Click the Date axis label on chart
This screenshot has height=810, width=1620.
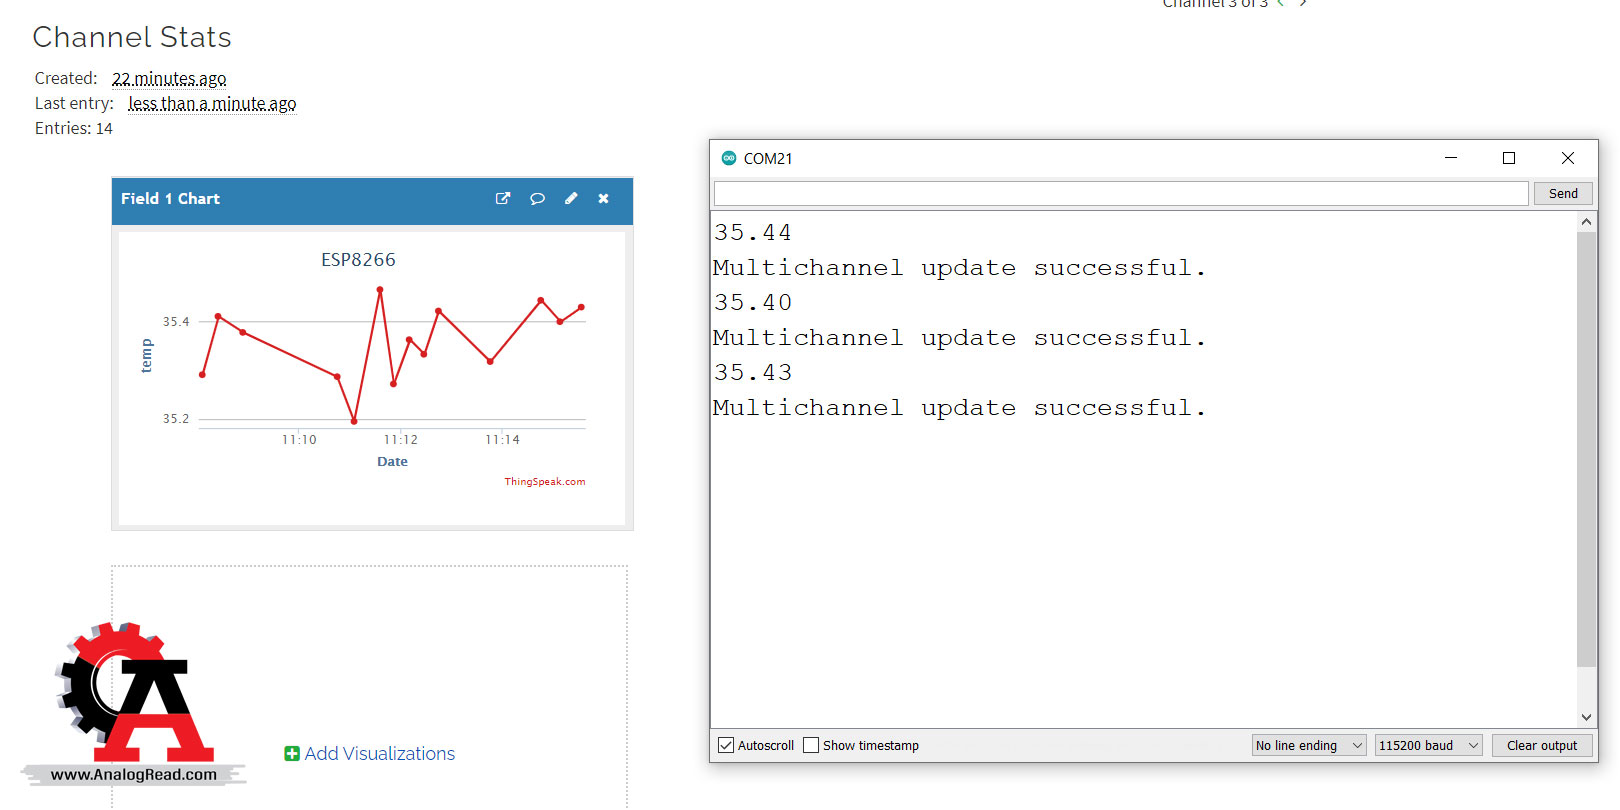pyautogui.click(x=392, y=462)
